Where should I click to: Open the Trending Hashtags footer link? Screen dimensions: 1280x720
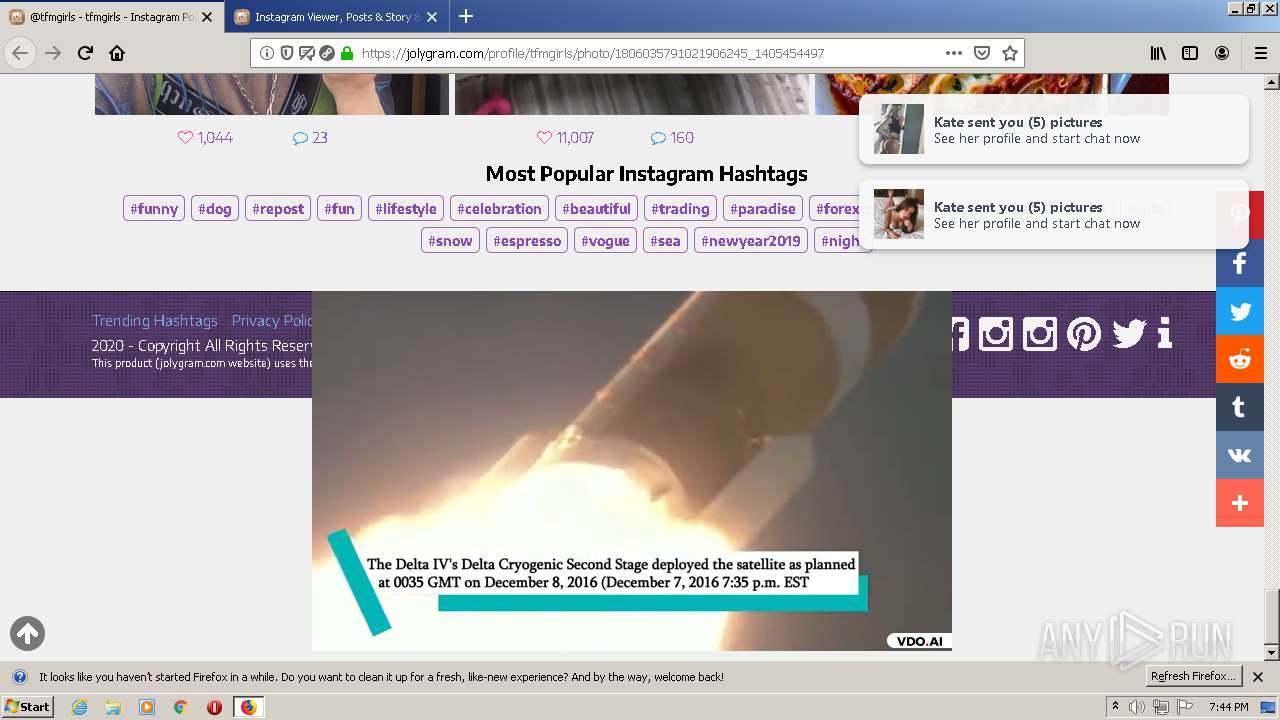point(155,321)
